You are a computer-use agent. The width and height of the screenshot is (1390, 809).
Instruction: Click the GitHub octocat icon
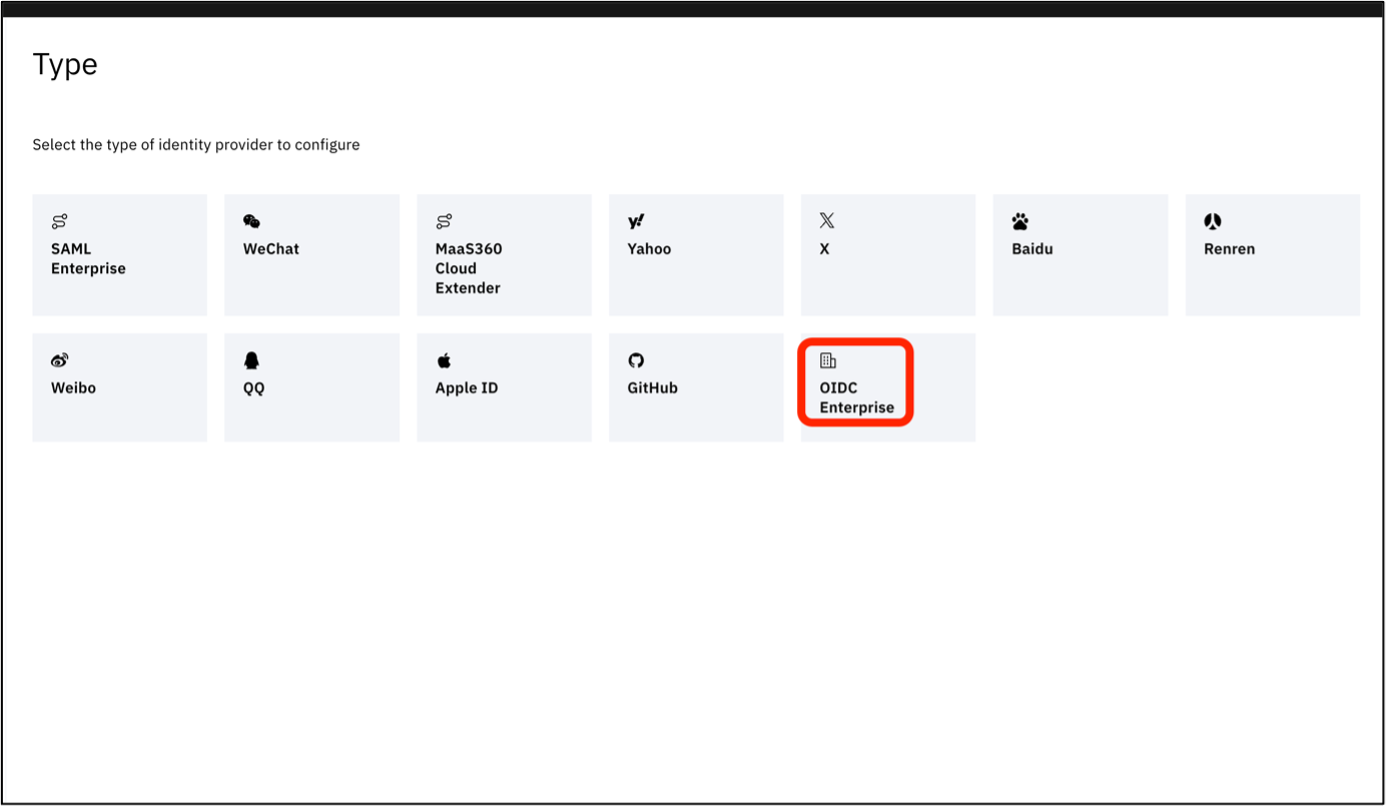click(635, 359)
